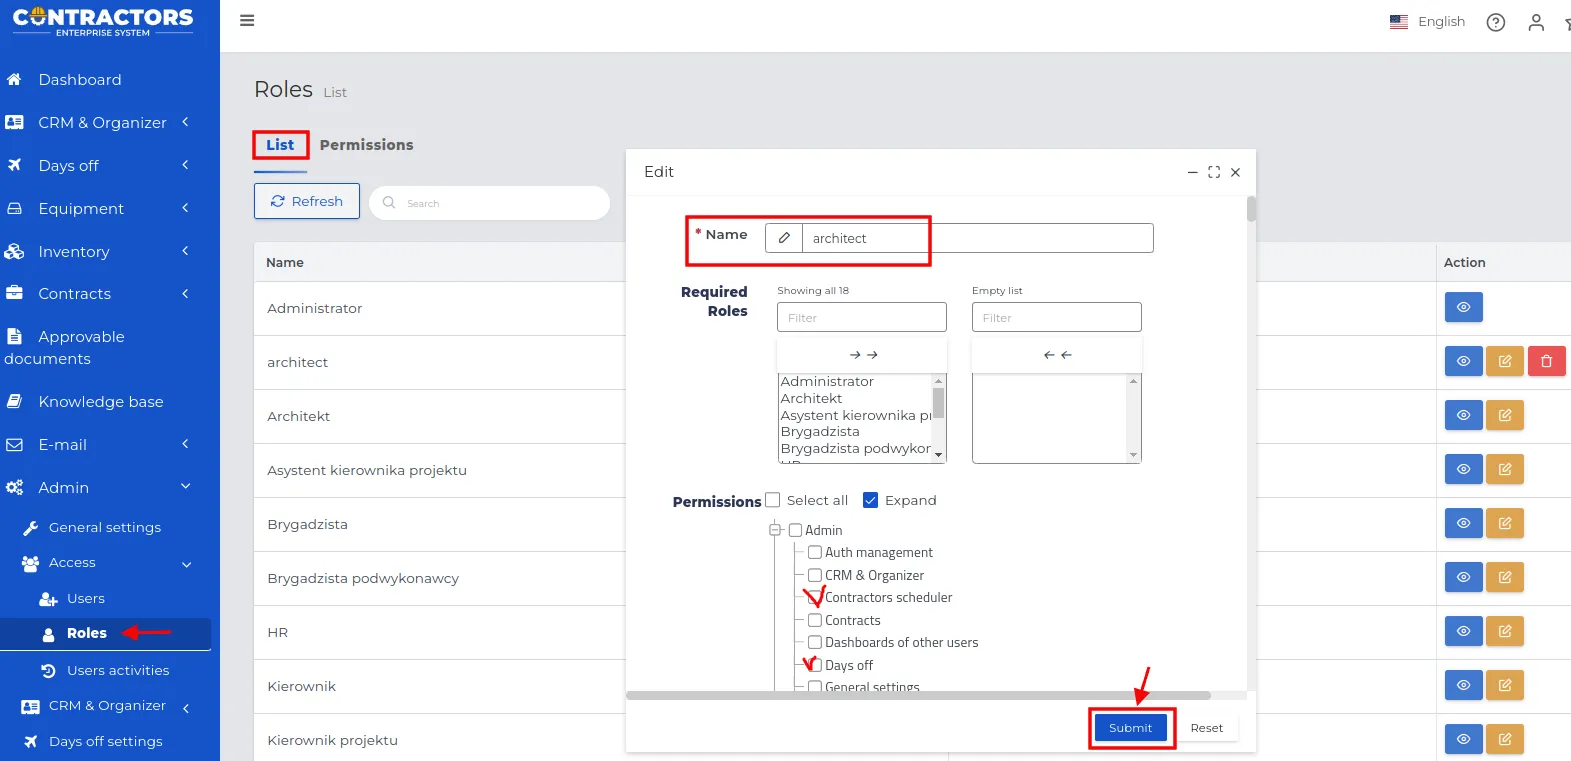This screenshot has width=1571, height=761.
Task: Move all roles right with double arrows
Action: [x=862, y=355]
